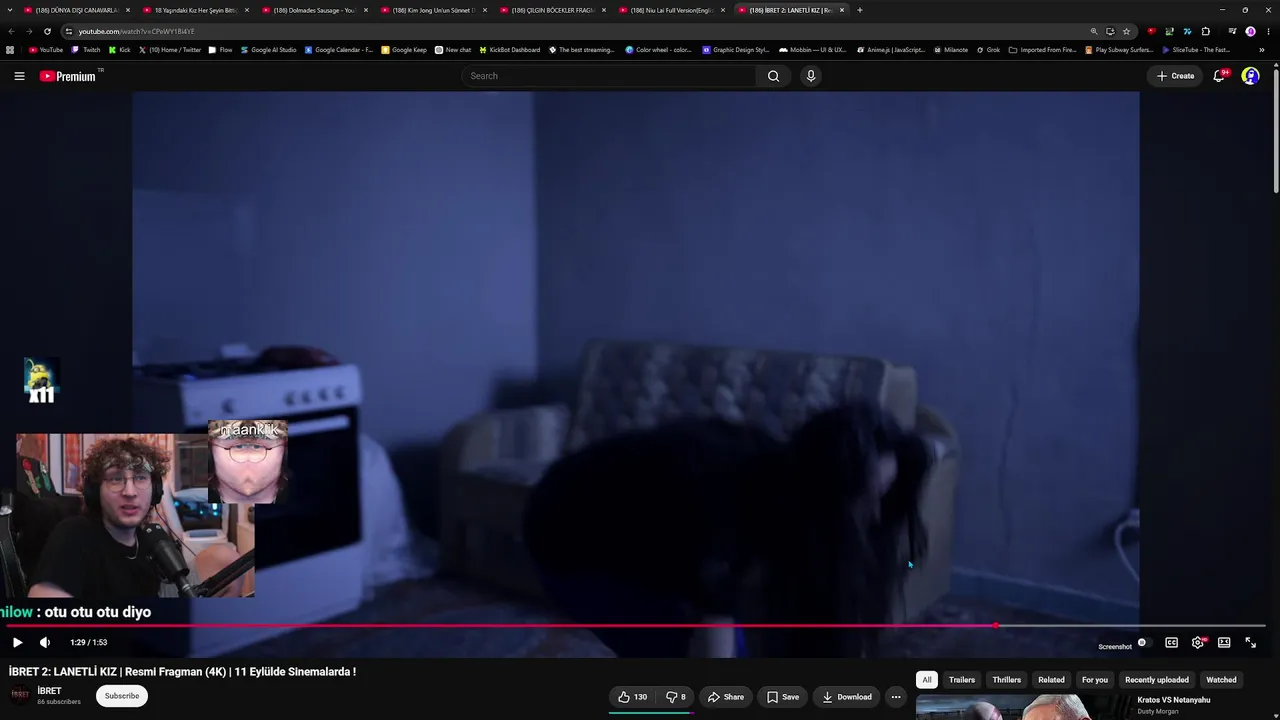Select the Watched filter chip
This screenshot has width=1280, height=720.
click(x=1221, y=680)
